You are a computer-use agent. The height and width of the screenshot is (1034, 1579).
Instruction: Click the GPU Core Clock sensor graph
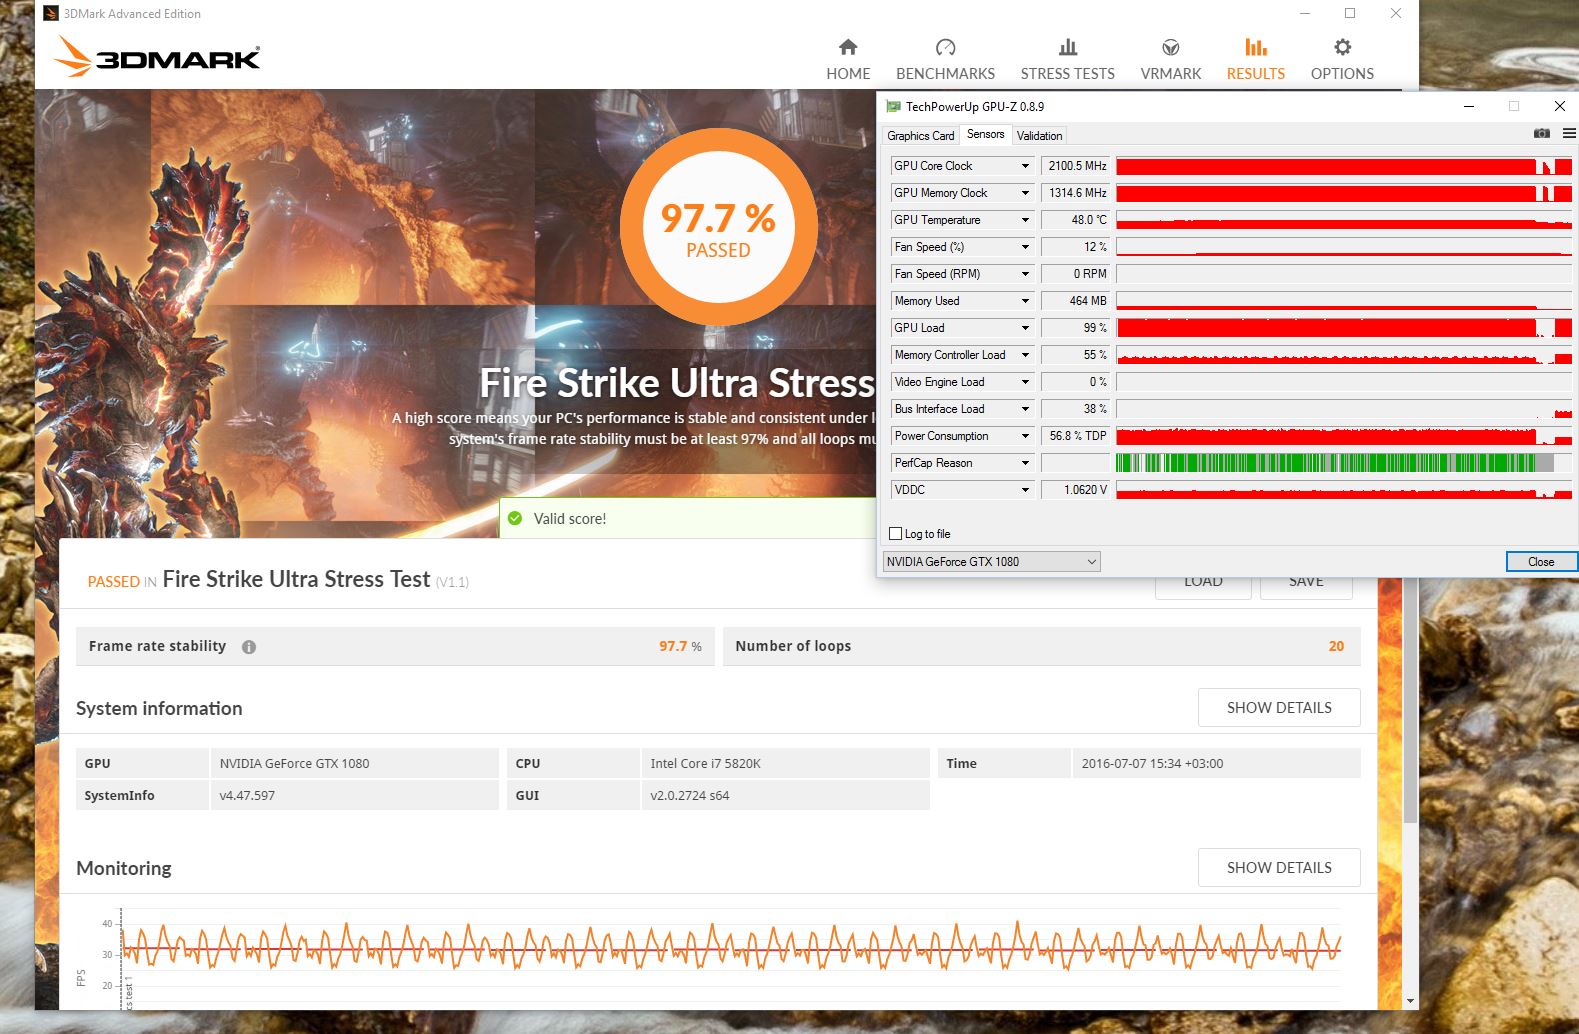click(1344, 166)
